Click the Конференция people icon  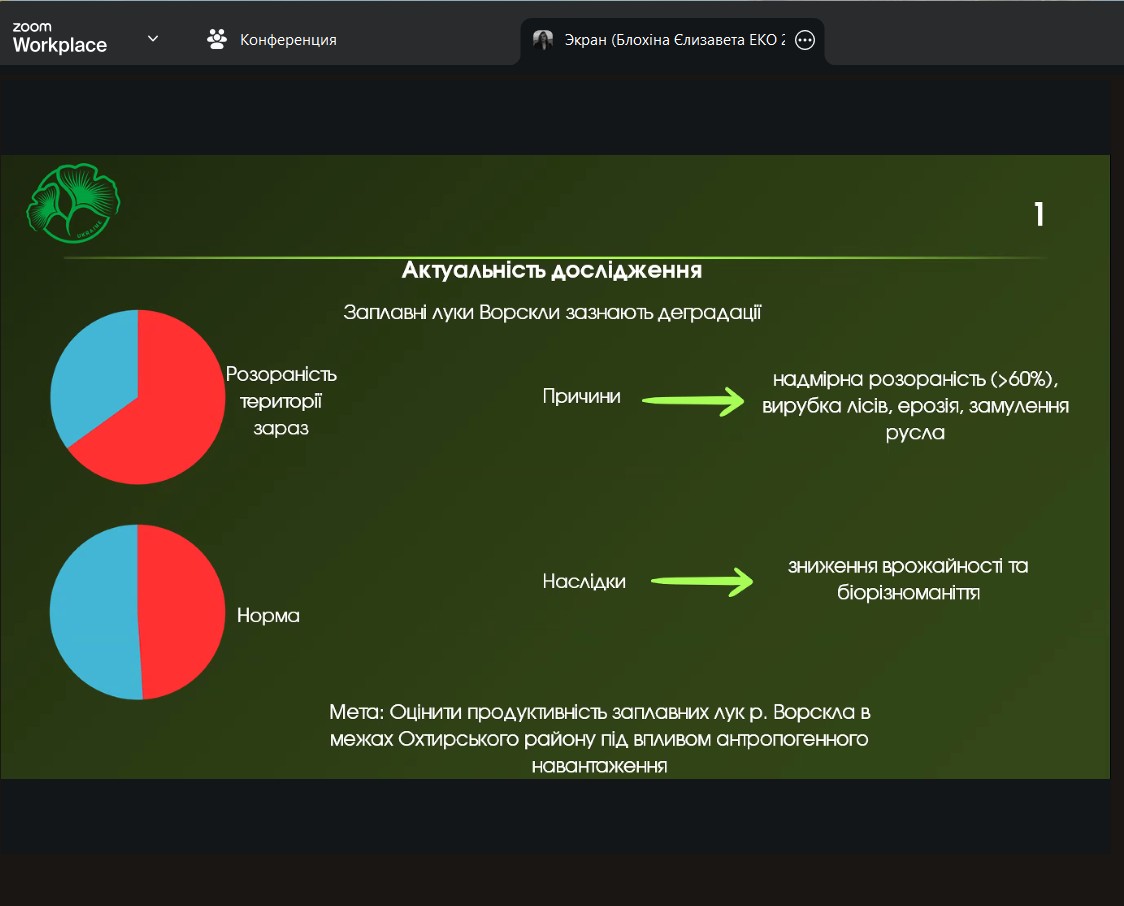click(x=216, y=40)
